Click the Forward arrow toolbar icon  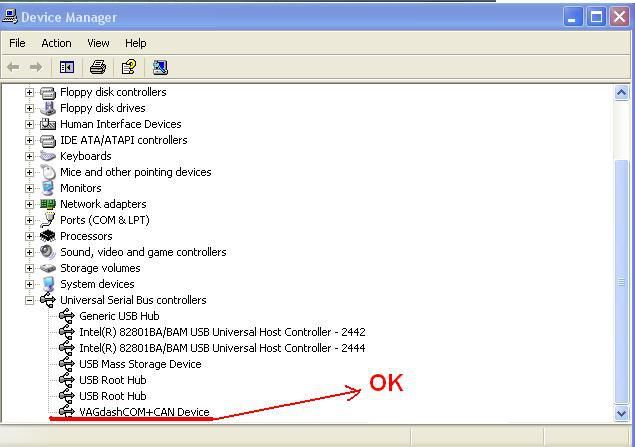pyautogui.click(x=36, y=67)
